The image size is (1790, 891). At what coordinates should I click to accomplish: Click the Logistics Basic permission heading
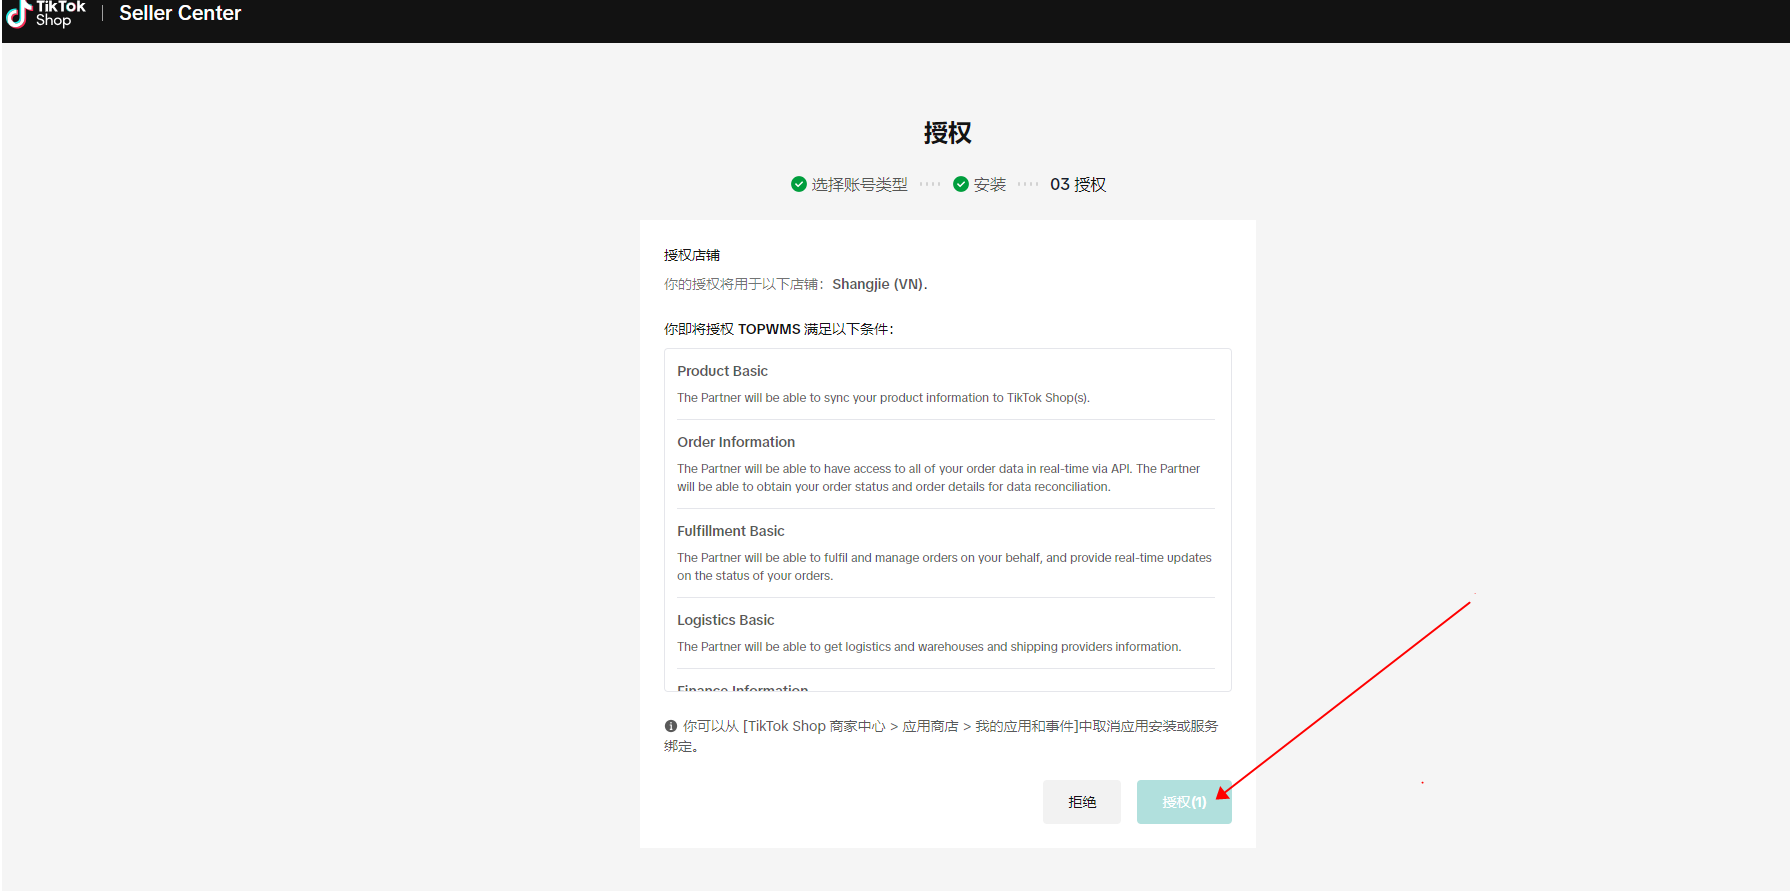(x=725, y=620)
